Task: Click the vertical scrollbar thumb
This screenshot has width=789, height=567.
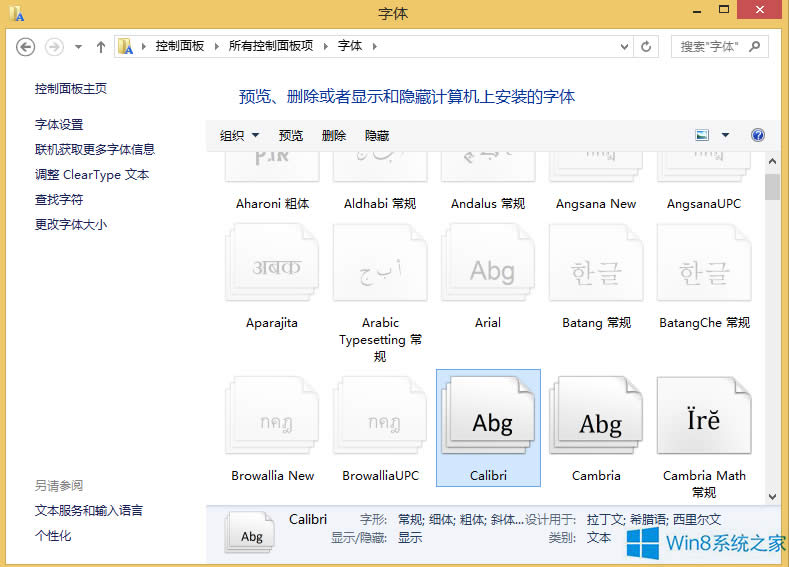Action: coord(772,187)
